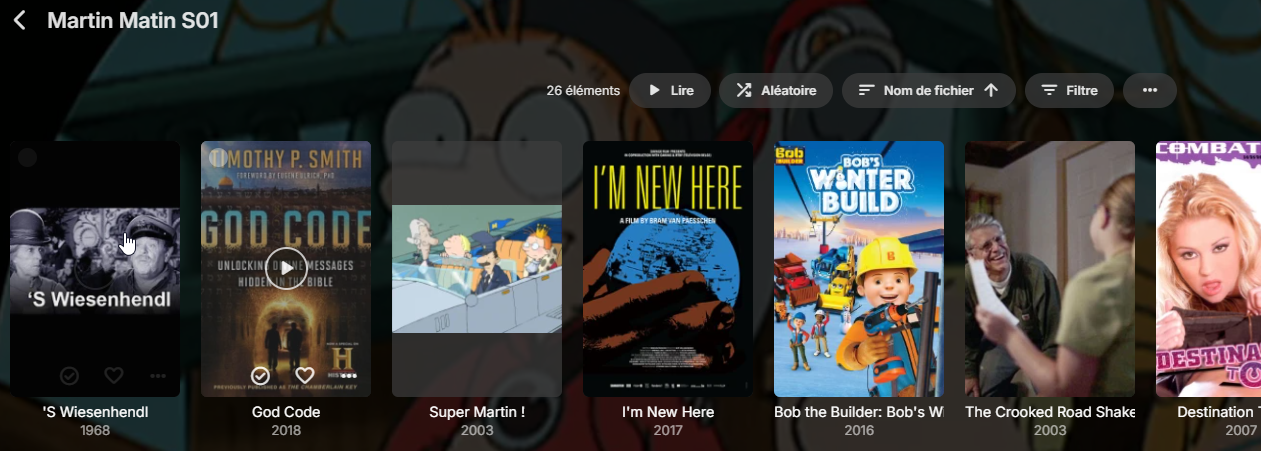Select God Code using its top-left circle
Viewport: 1261px width, 451px height.
219,158
